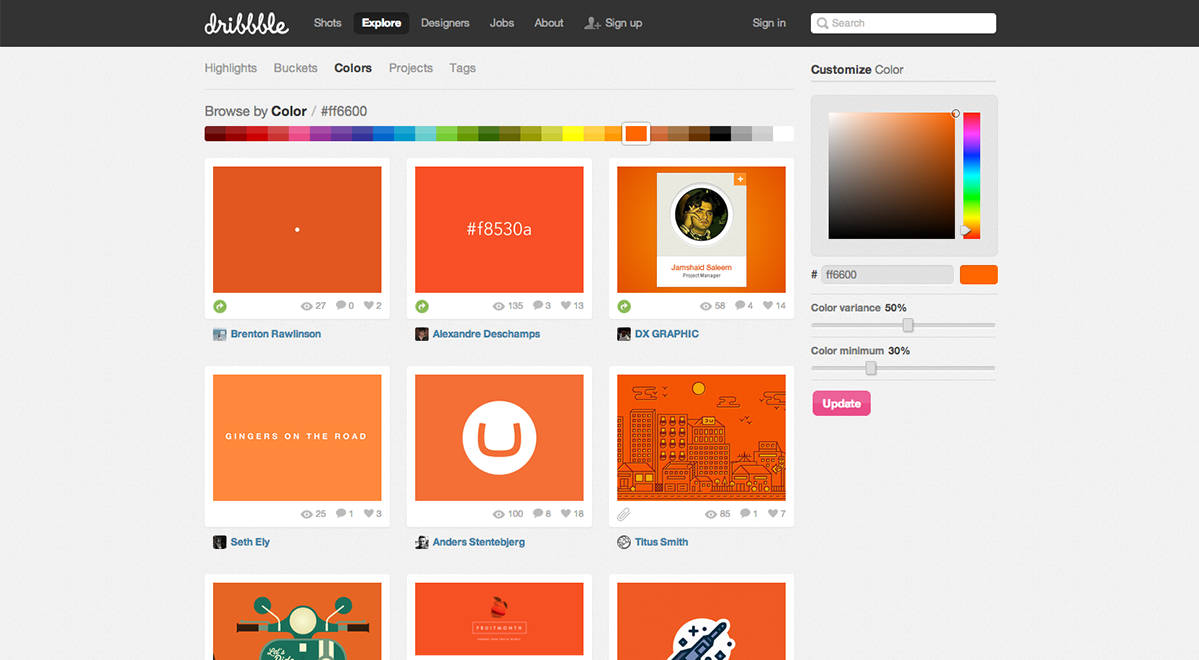This screenshot has width=1199, height=660.
Task: Click DX GRAPHIC's avatar icon
Action: [x=624, y=334]
